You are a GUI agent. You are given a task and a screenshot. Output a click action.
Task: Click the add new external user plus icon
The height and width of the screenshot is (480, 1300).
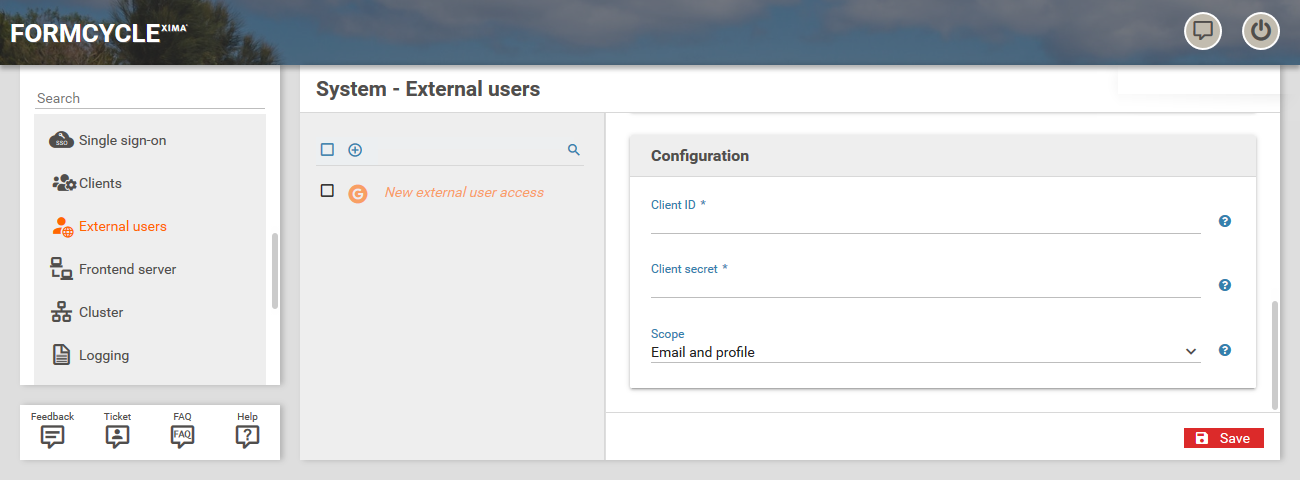[355, 150]
